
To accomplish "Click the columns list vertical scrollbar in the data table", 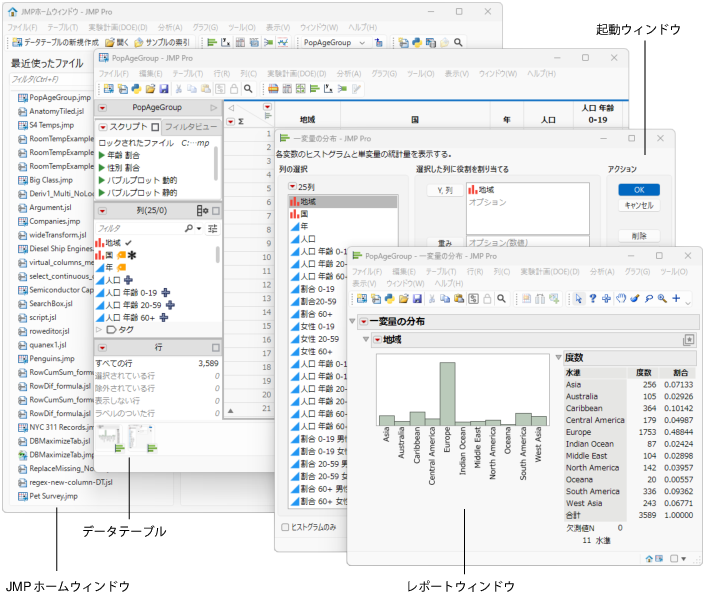I will pyautogui.click(x=218, y=255).
